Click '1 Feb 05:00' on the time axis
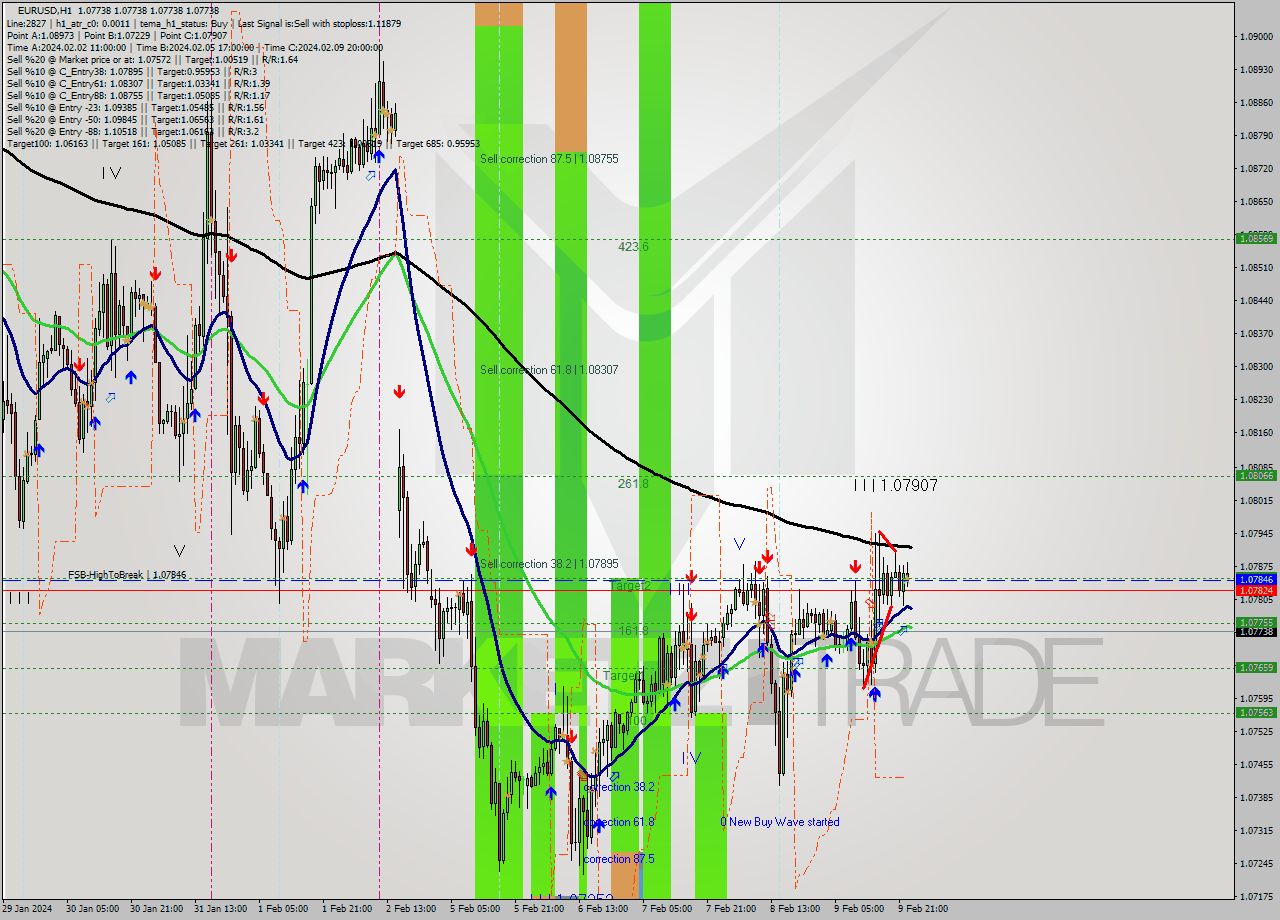Screen dimensions: 1280x920 tap(283, 909)
